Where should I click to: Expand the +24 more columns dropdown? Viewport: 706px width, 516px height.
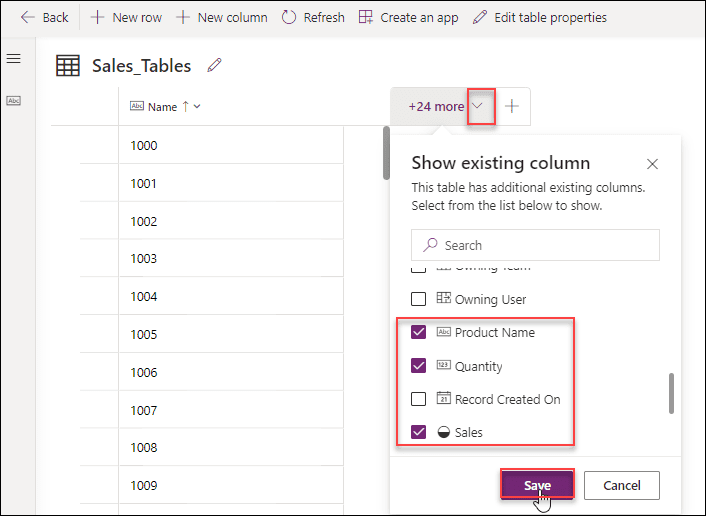478,106
